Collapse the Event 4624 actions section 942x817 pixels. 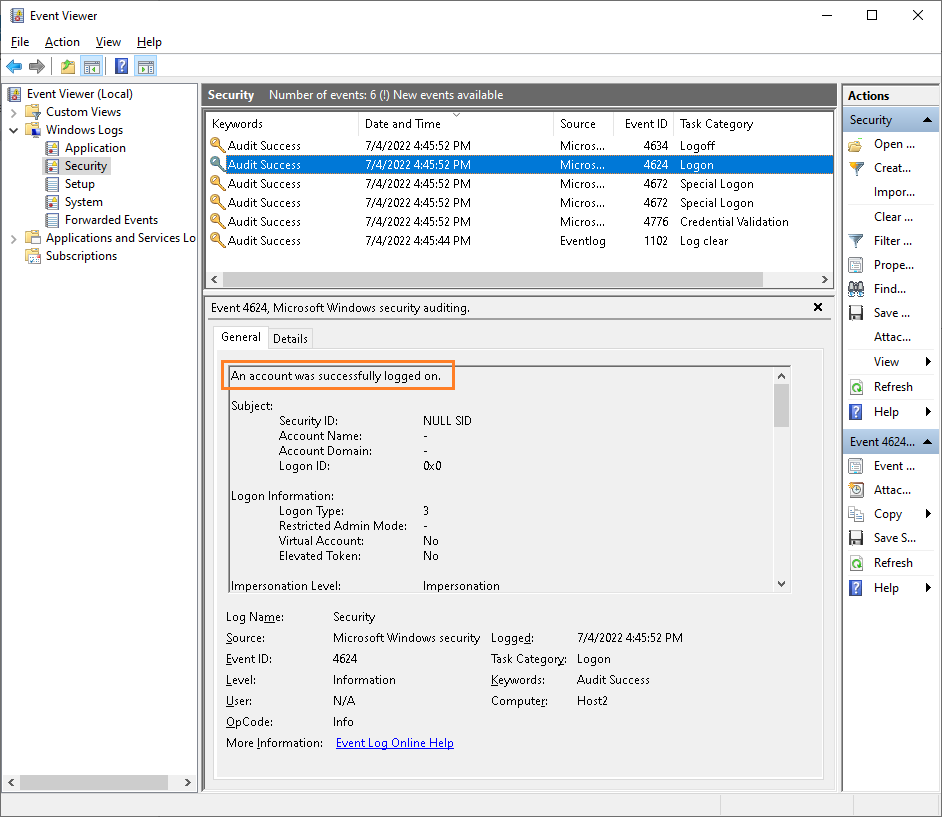(x=929, y=441)
